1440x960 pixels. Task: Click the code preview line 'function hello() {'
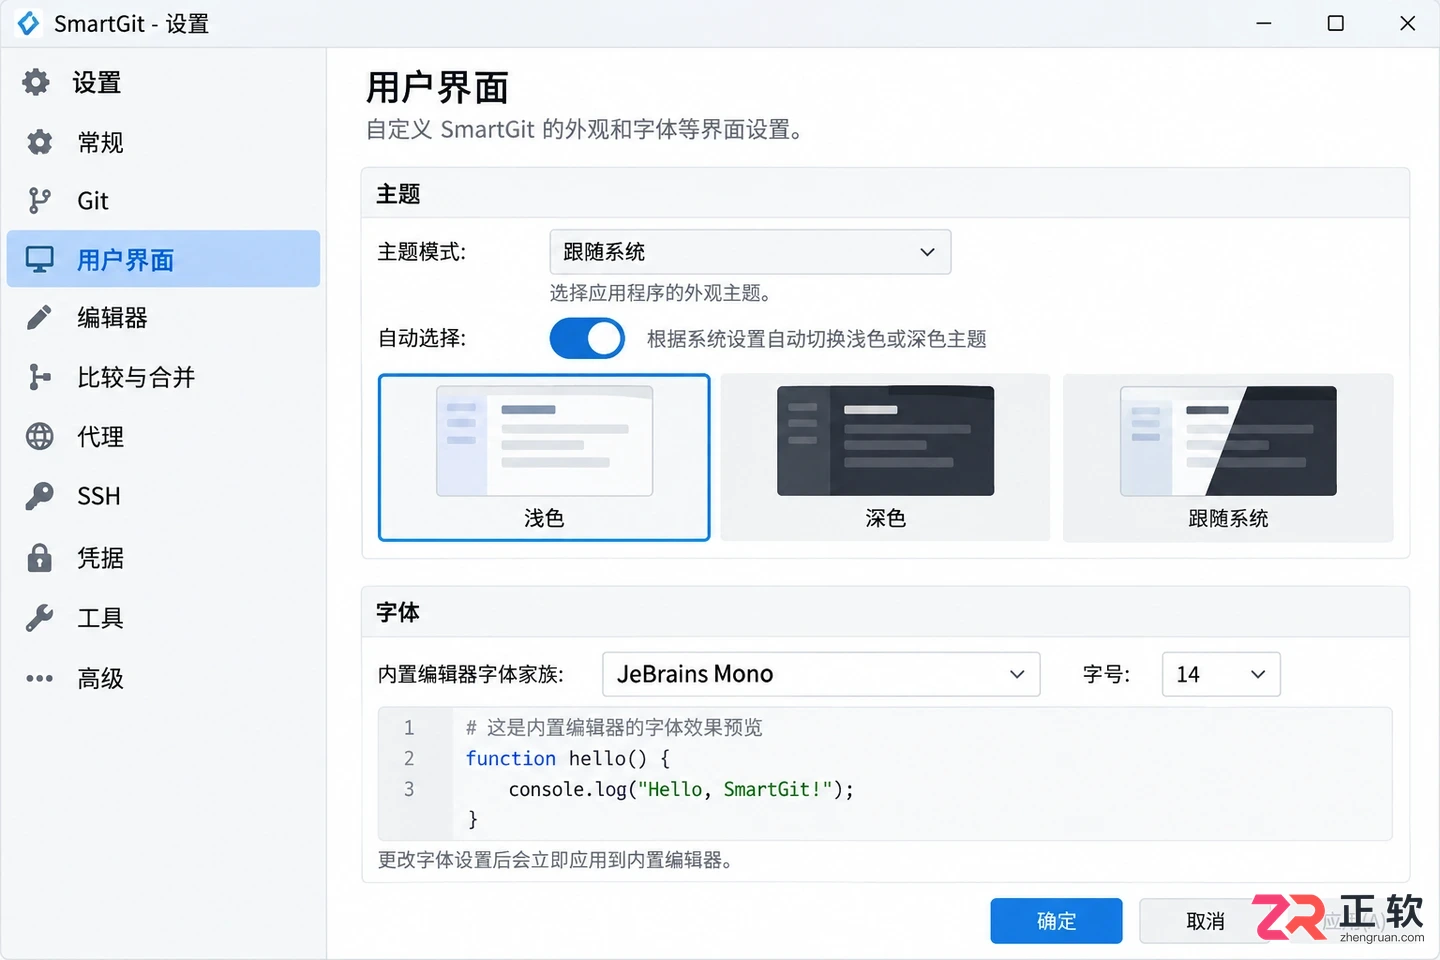coord(568,758)
